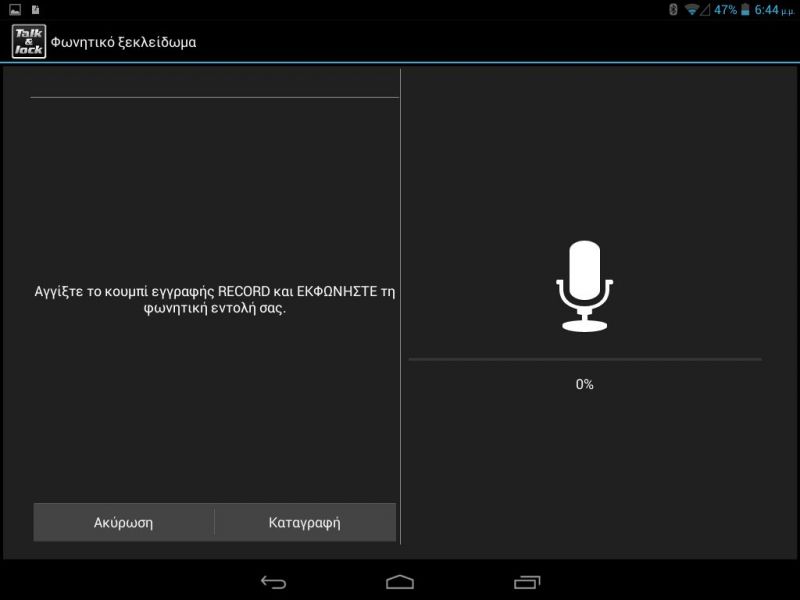
Task: Tap the battery status icon
Action: point(745,10)
